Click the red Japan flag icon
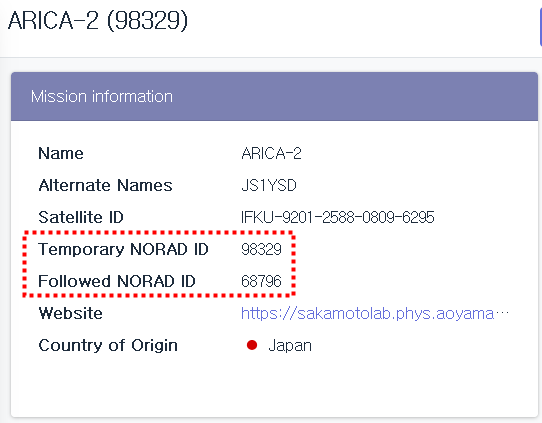This screenshot has width=542, height=423. pos(252,345)
